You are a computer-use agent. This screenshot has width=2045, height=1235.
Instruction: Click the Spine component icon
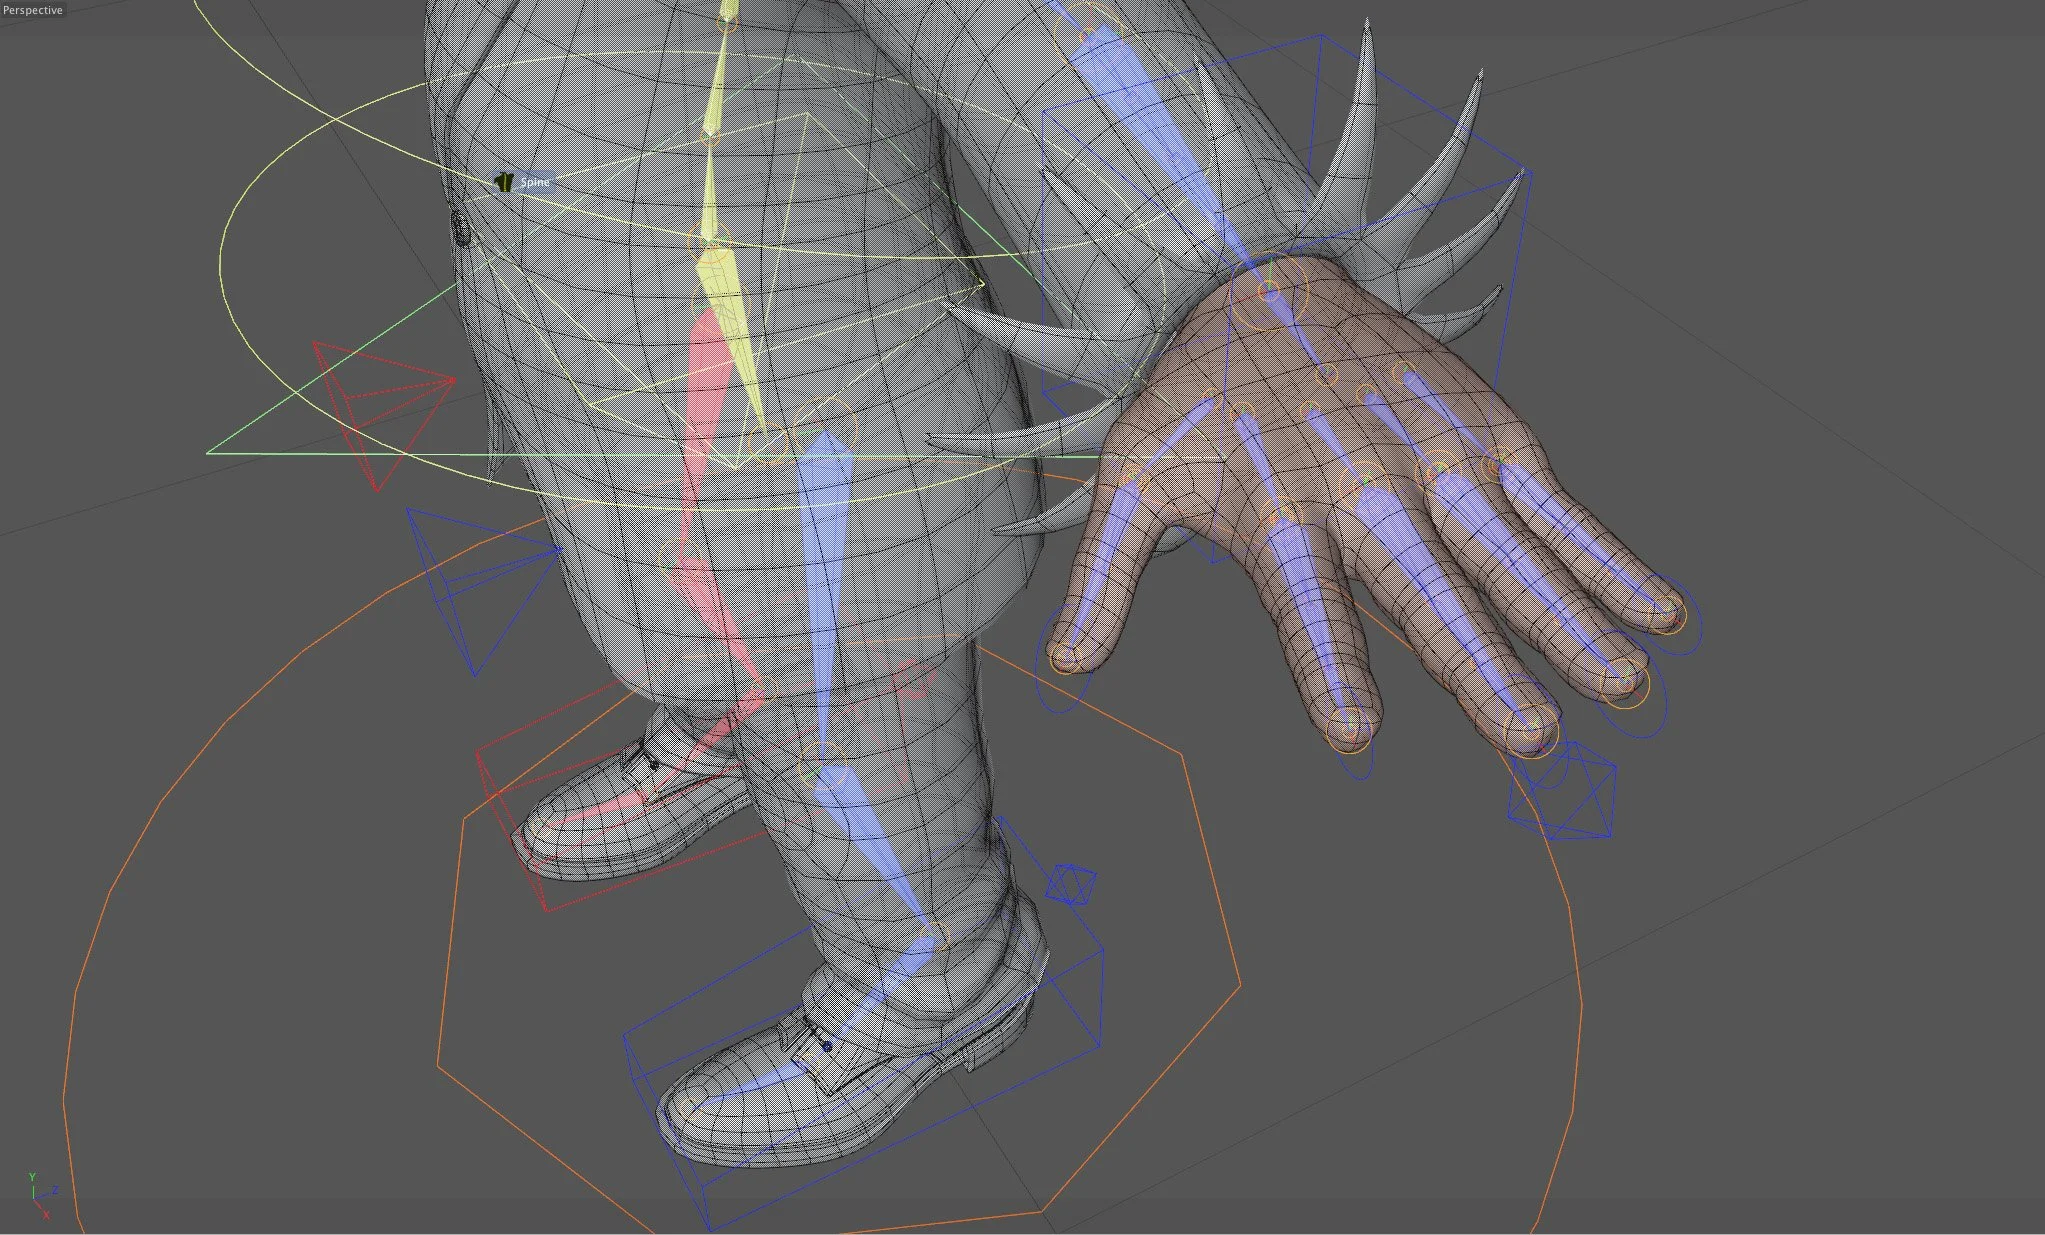pyautogui.click(x=504, y=182)
